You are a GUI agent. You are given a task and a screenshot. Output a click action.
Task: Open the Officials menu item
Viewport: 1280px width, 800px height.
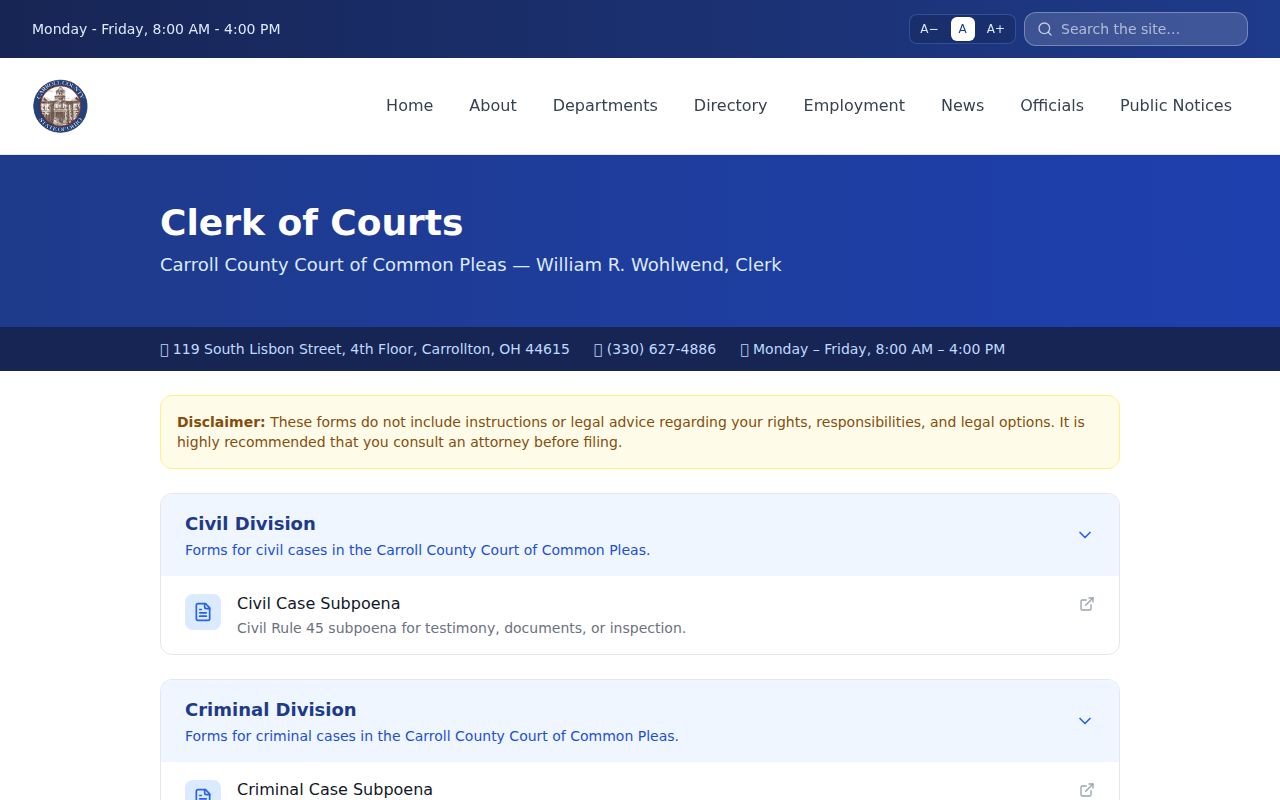[x=1052, y=106]
